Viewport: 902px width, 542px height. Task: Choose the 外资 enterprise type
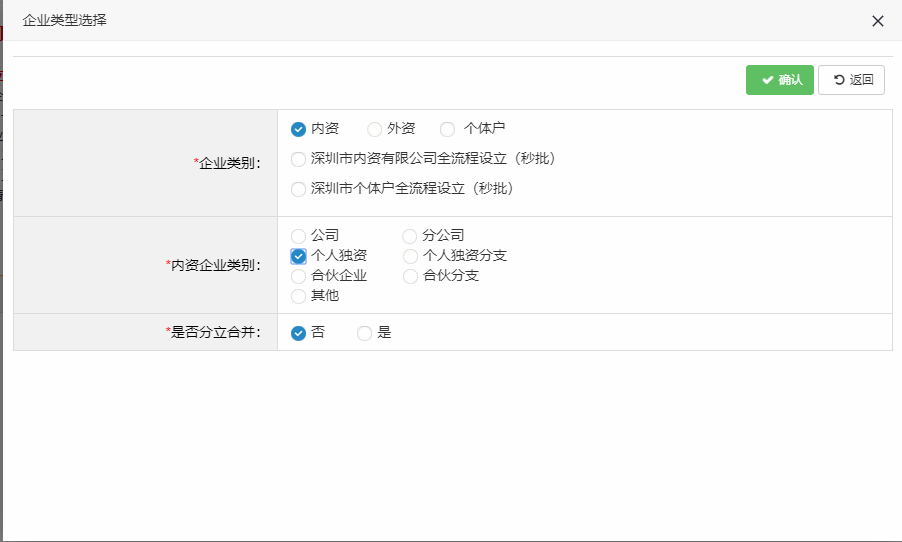click(x=375, y=129)
